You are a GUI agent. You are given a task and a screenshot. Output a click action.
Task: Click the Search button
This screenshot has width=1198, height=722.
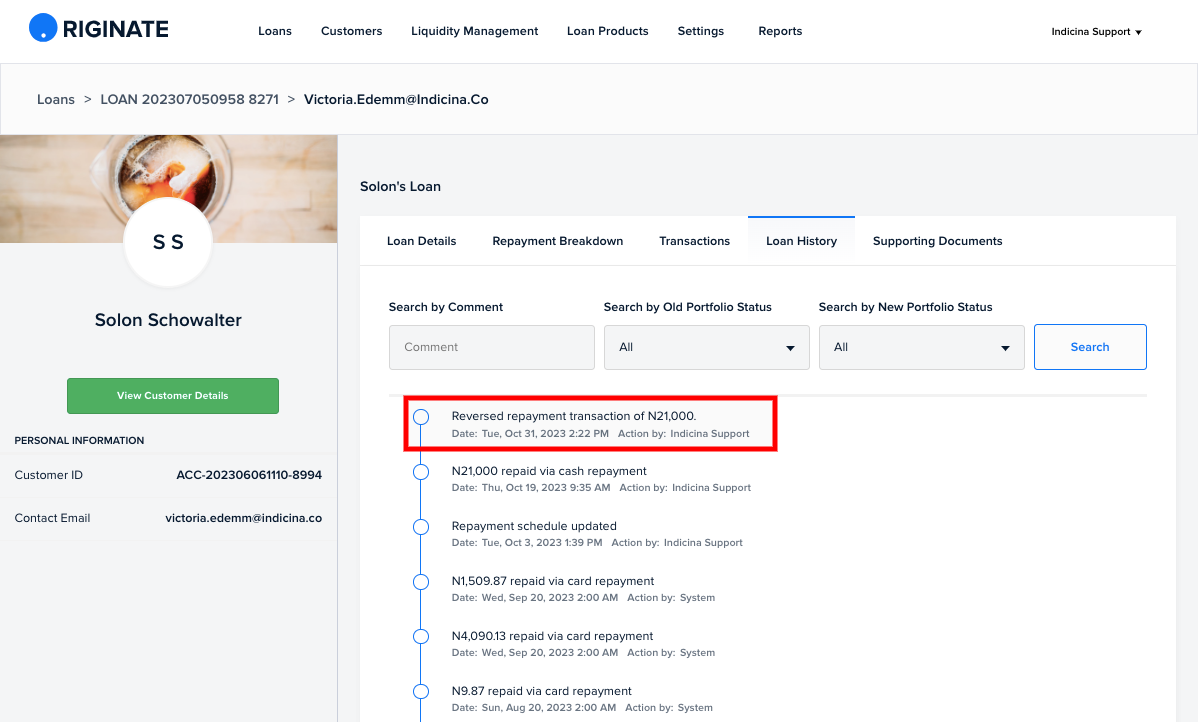(1090, 347)
